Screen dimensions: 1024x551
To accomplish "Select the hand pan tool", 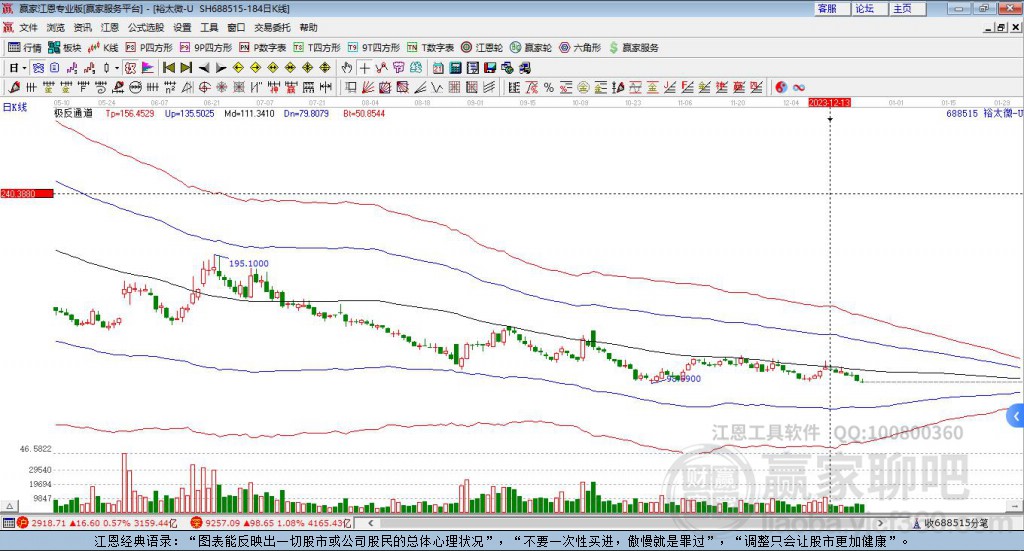I will point(347,68).
